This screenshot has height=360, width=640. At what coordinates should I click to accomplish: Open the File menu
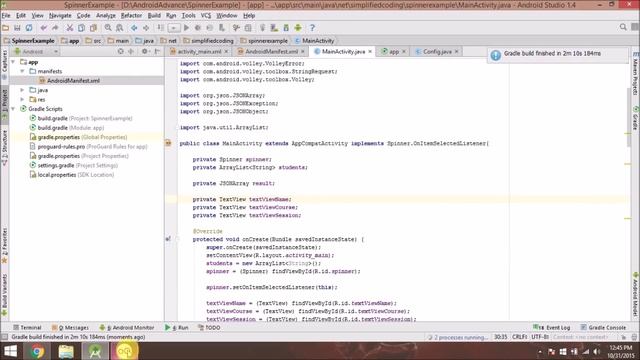point(6,16)
